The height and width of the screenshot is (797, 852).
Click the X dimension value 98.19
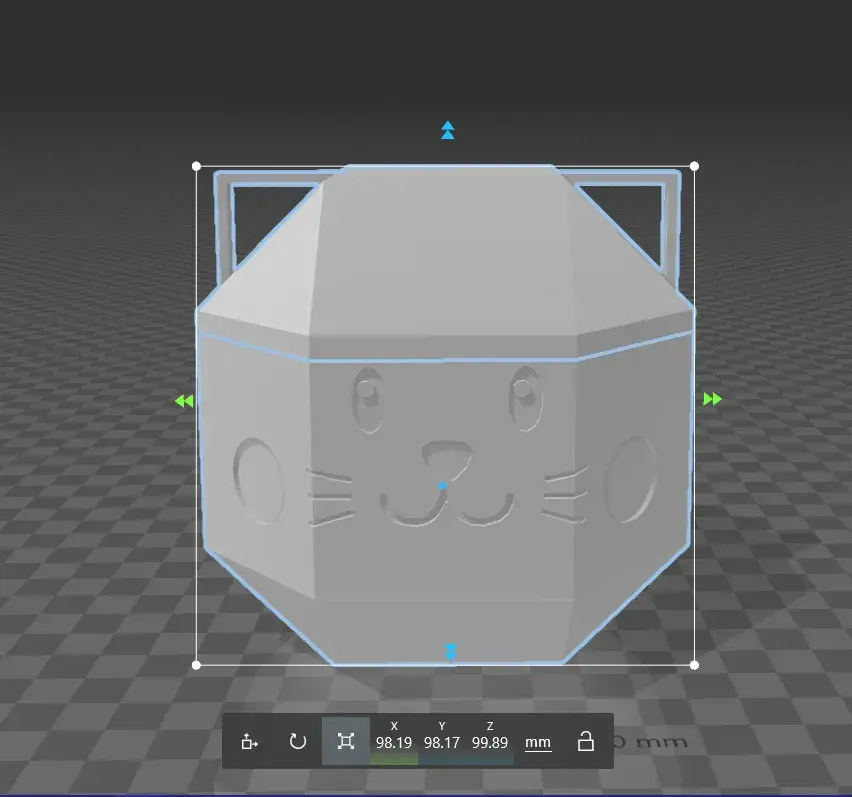click(x=394, y=743)
